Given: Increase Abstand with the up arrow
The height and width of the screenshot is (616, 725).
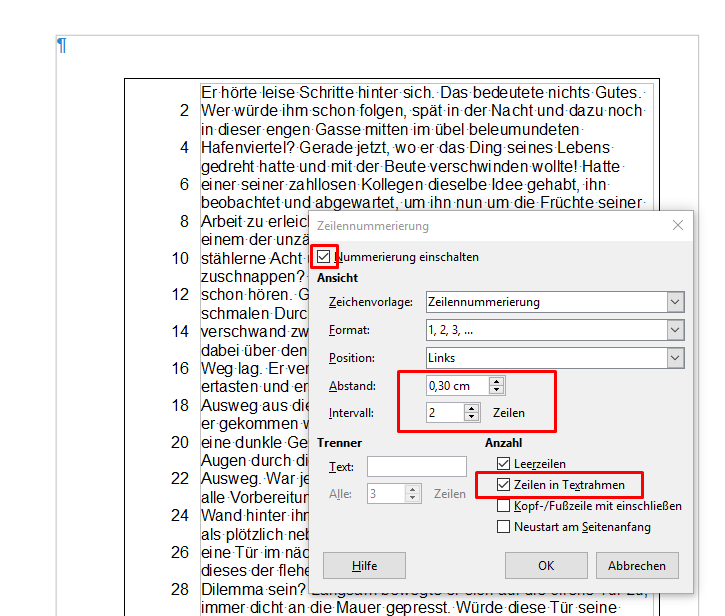Looking at the screenshot, I should pos(497,381).
